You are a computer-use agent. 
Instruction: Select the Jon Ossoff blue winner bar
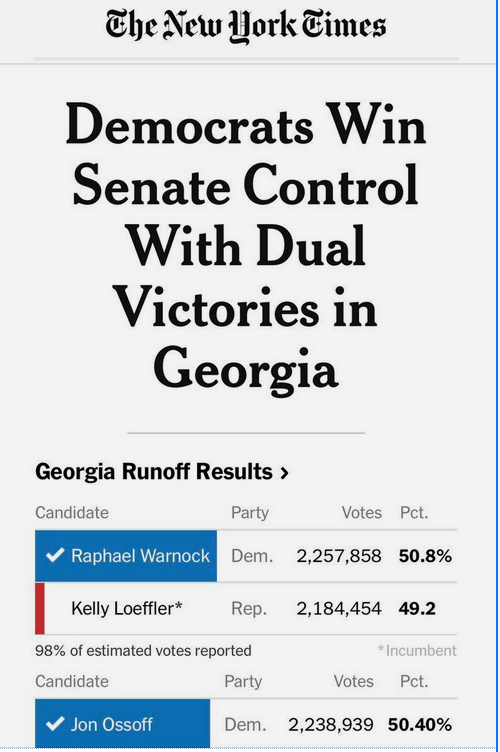pos(123,723)
